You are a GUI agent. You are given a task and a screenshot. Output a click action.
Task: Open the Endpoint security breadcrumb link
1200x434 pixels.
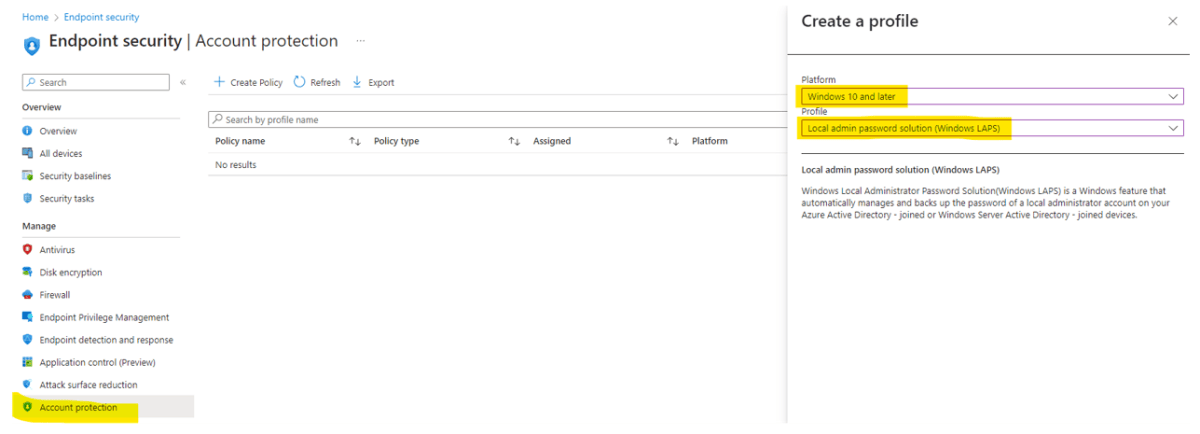100,17
